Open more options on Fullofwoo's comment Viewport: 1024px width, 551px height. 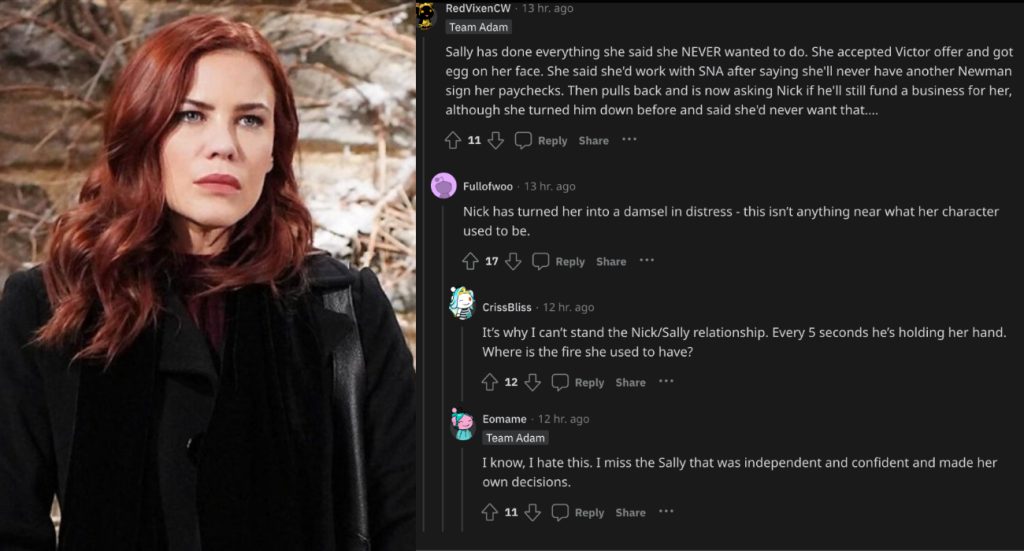coord(647,260)
